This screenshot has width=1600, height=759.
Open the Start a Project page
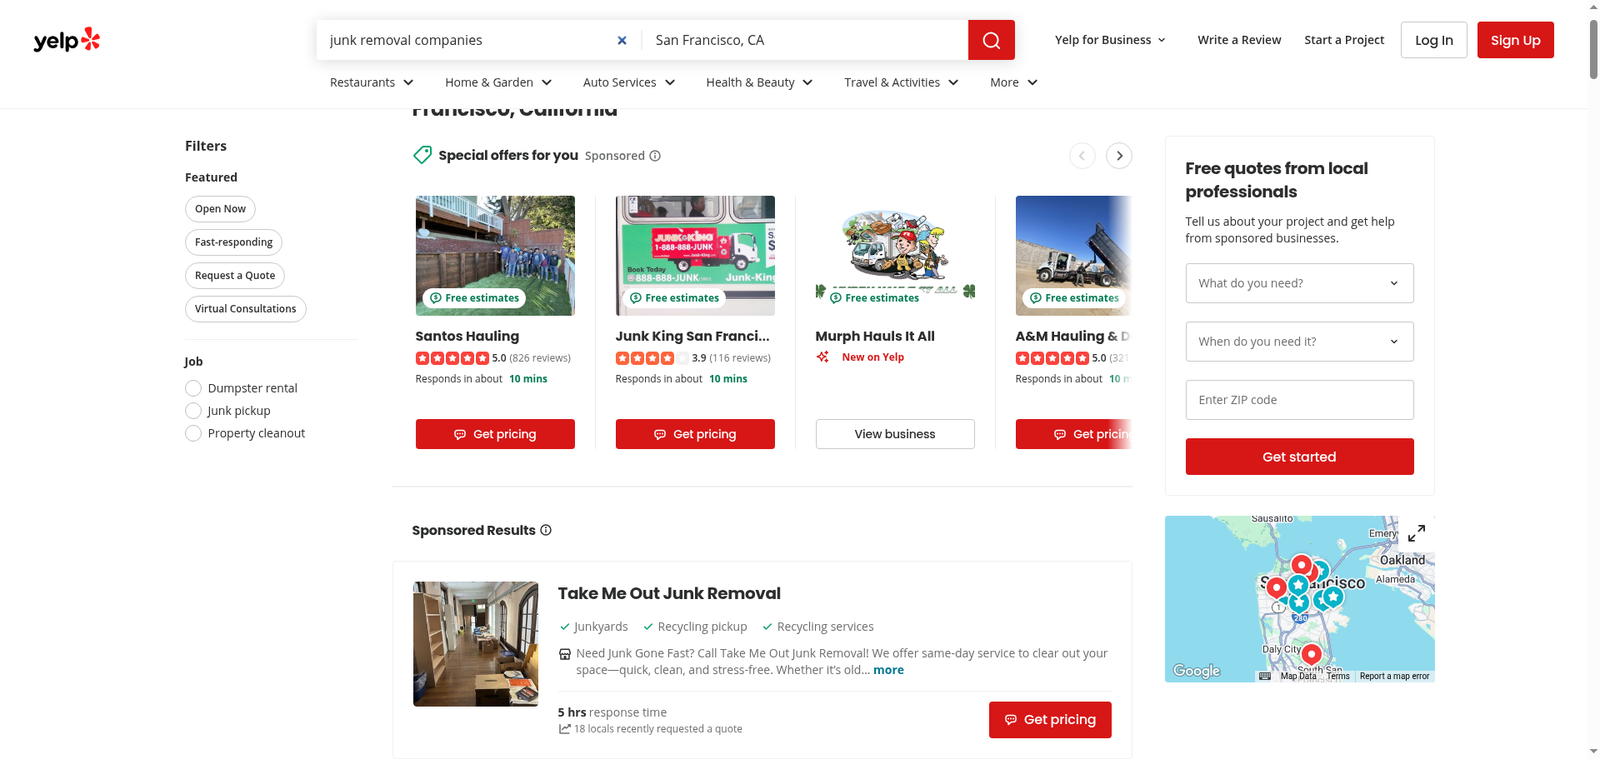coord(1344,40)
